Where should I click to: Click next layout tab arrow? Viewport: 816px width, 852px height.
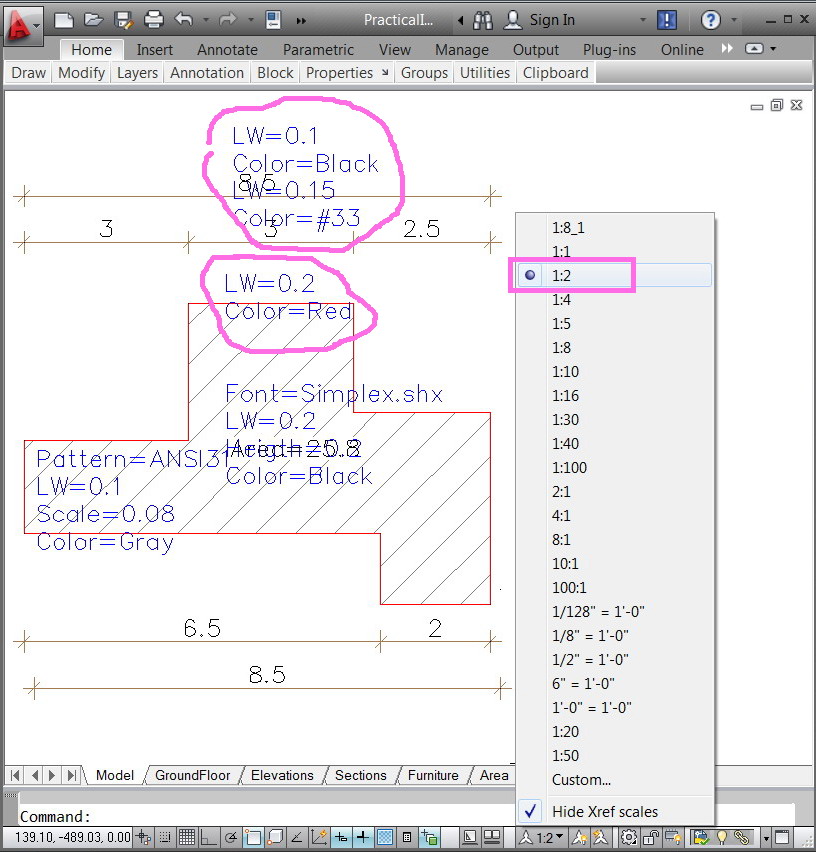(52, 775)
